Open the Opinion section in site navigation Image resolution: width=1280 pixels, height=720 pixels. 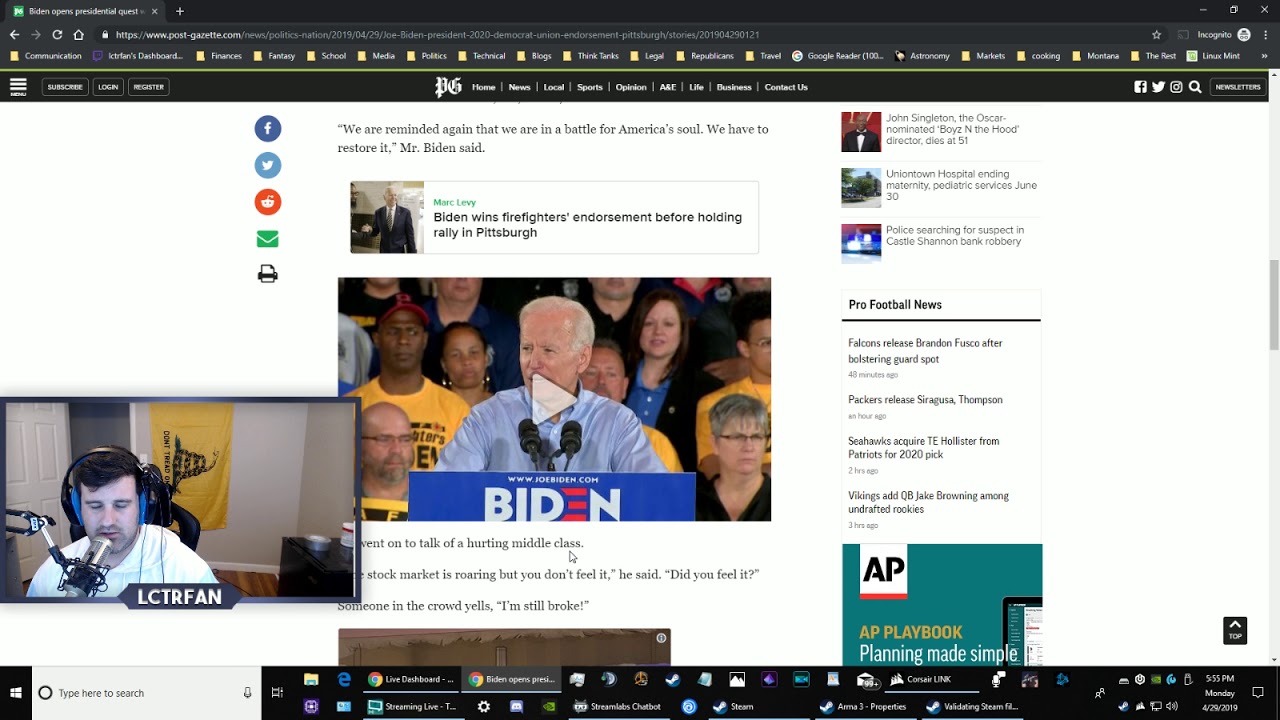(631, 87)
